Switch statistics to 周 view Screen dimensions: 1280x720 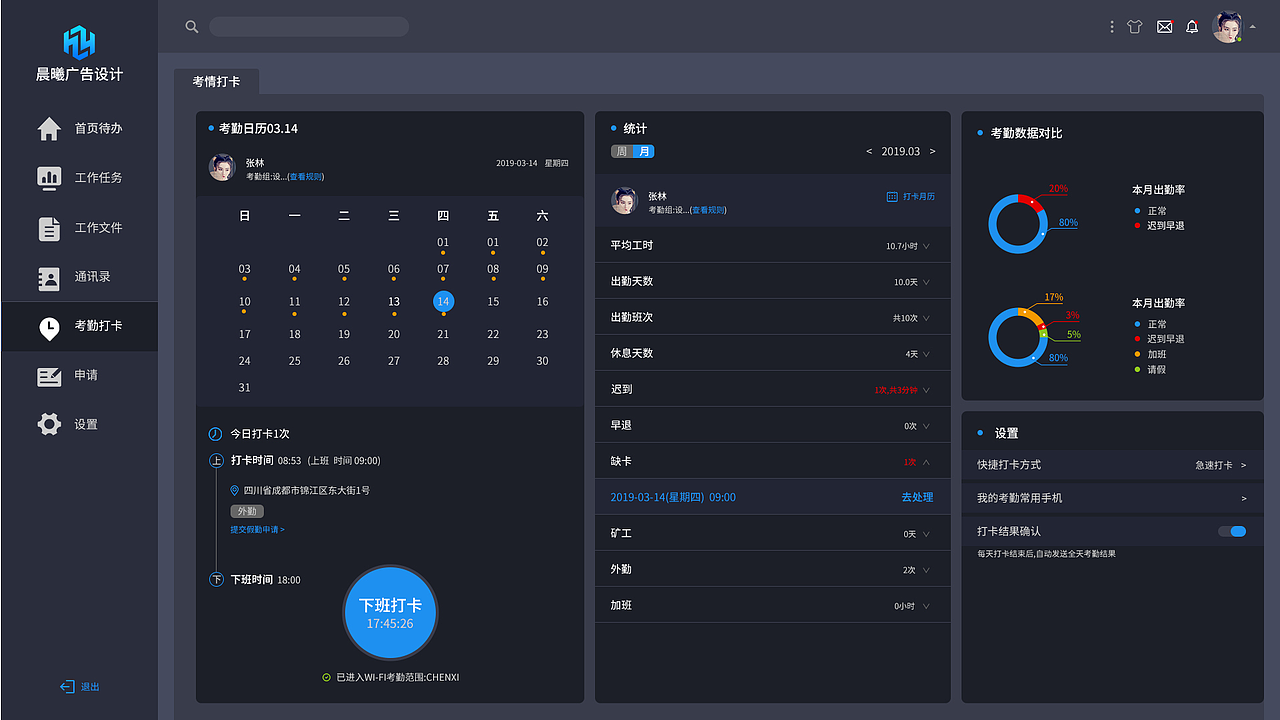622,152
